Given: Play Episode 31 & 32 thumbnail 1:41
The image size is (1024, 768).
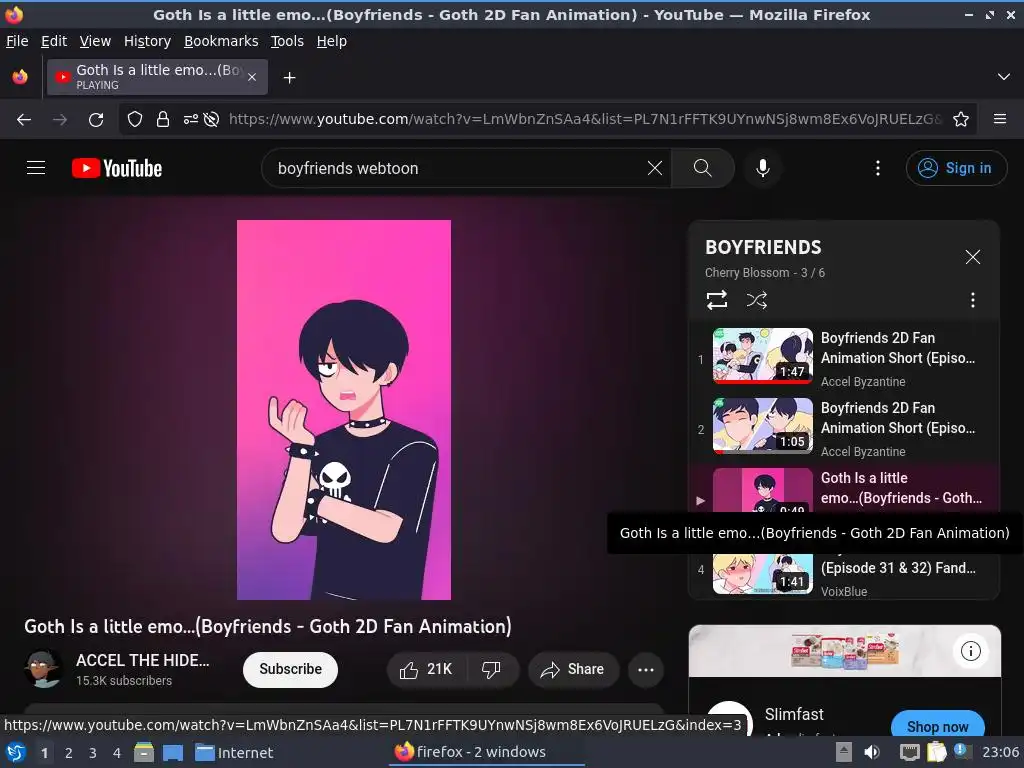Looking at the screenshot, I should pyautogui.click(x=763, y=573).
